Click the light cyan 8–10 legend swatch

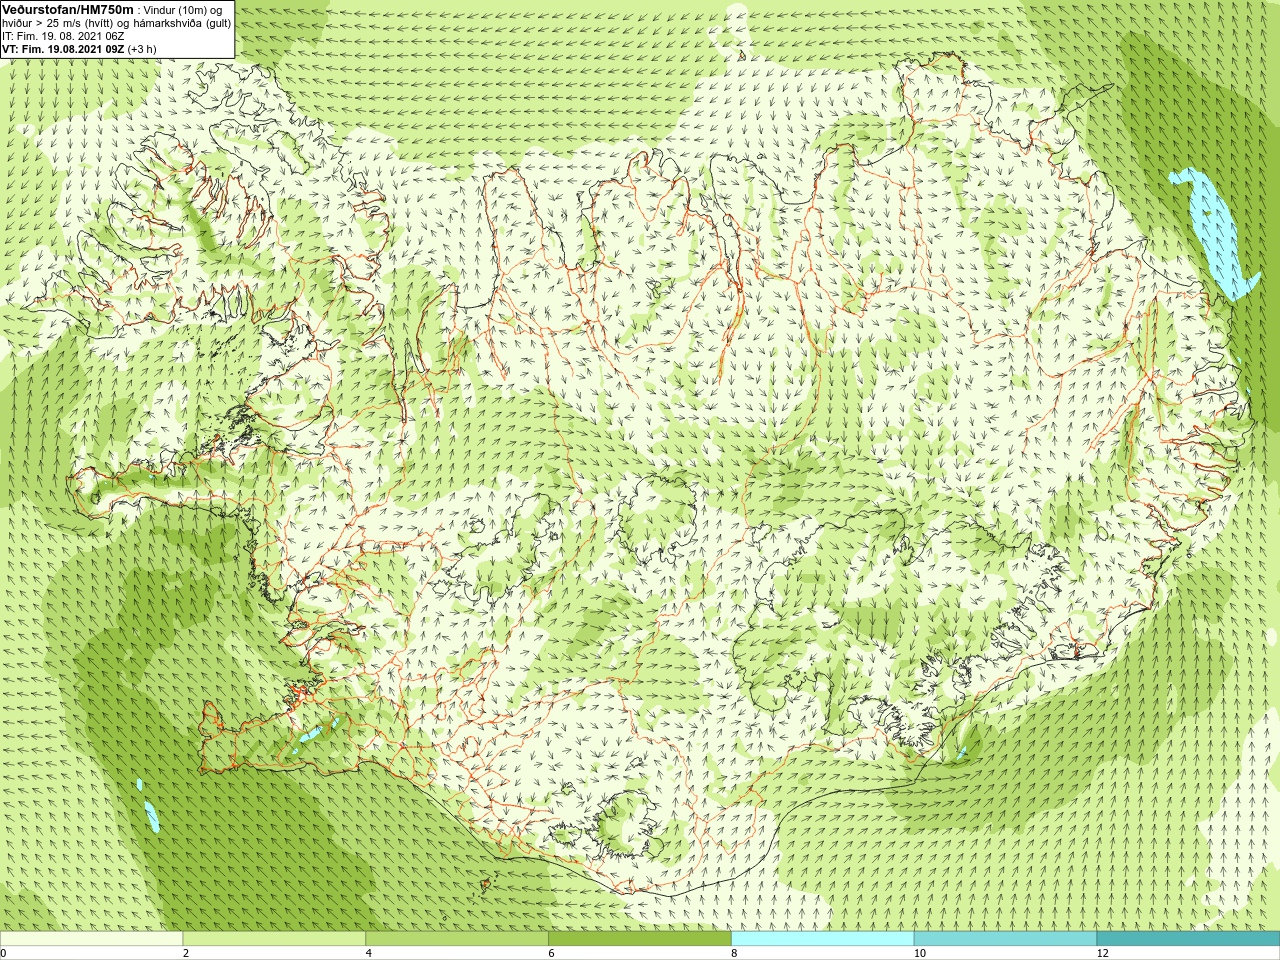pos(823,939)
